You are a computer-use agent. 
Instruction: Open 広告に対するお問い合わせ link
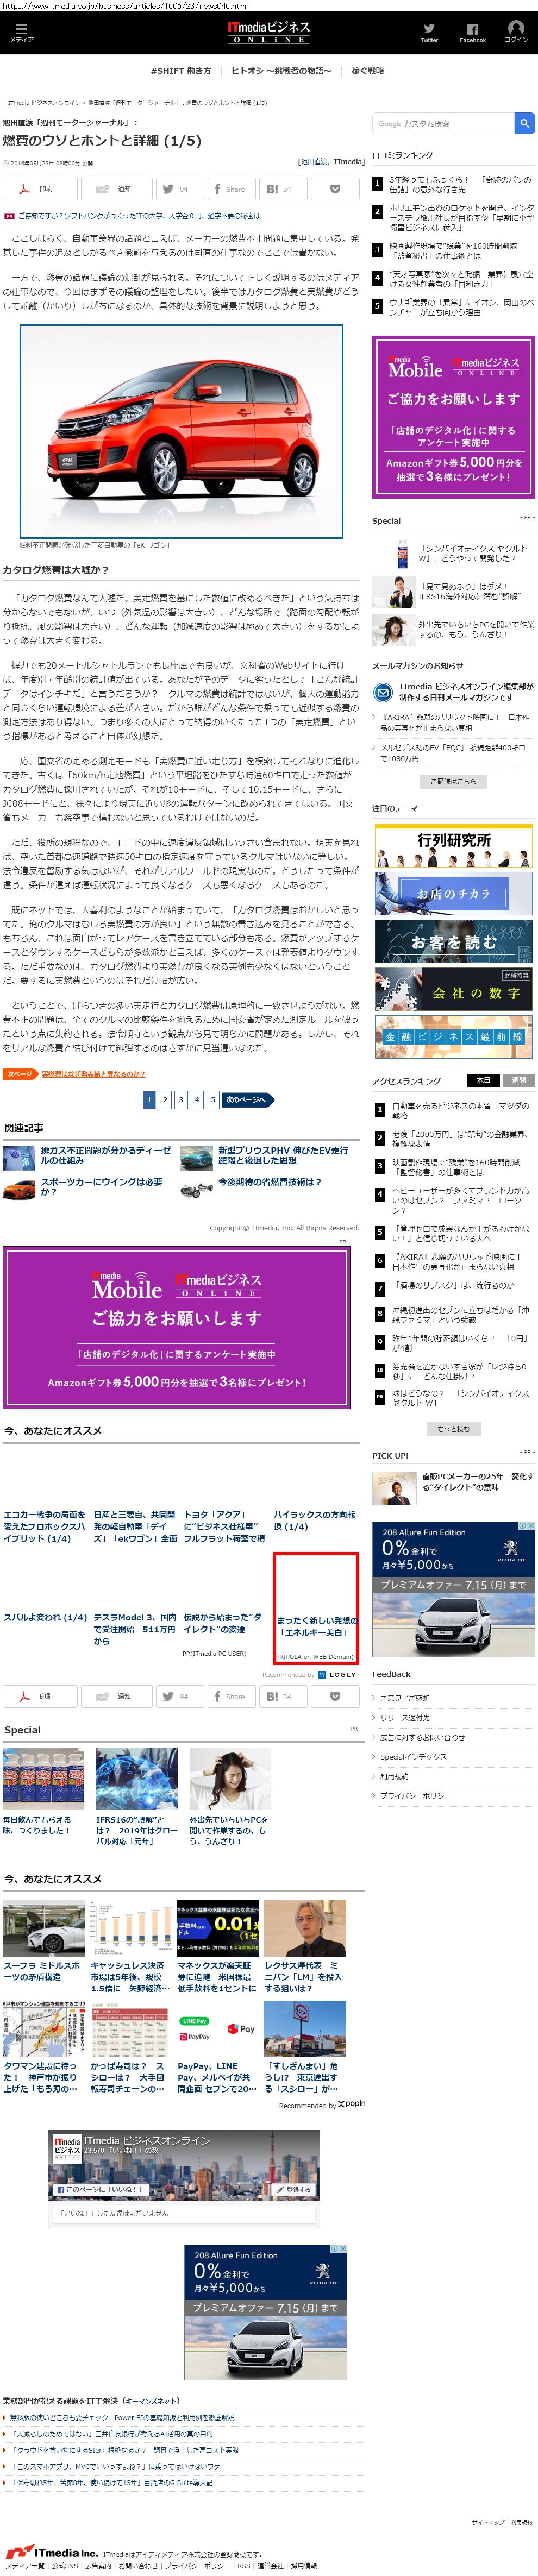click(x=422, y=1737)
